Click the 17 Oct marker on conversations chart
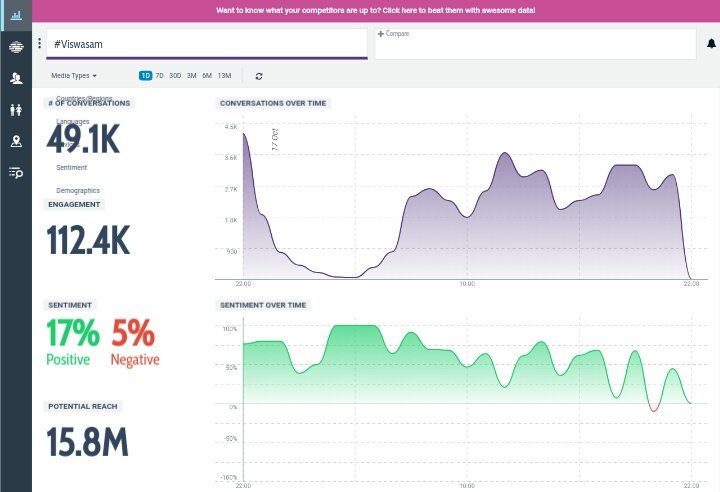 pyautogui.click(x=275, y=140)
